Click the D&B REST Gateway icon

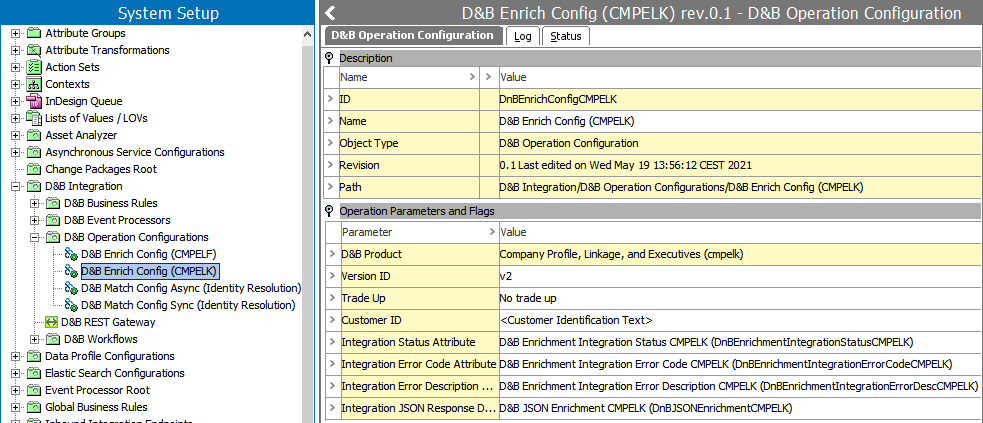52,322
